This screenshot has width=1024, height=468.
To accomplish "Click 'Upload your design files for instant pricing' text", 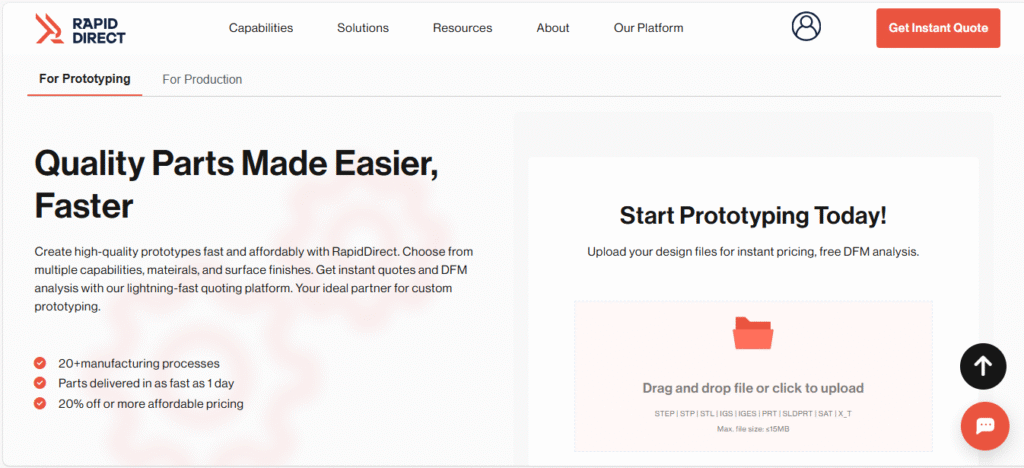I will (x=753, y=252).
